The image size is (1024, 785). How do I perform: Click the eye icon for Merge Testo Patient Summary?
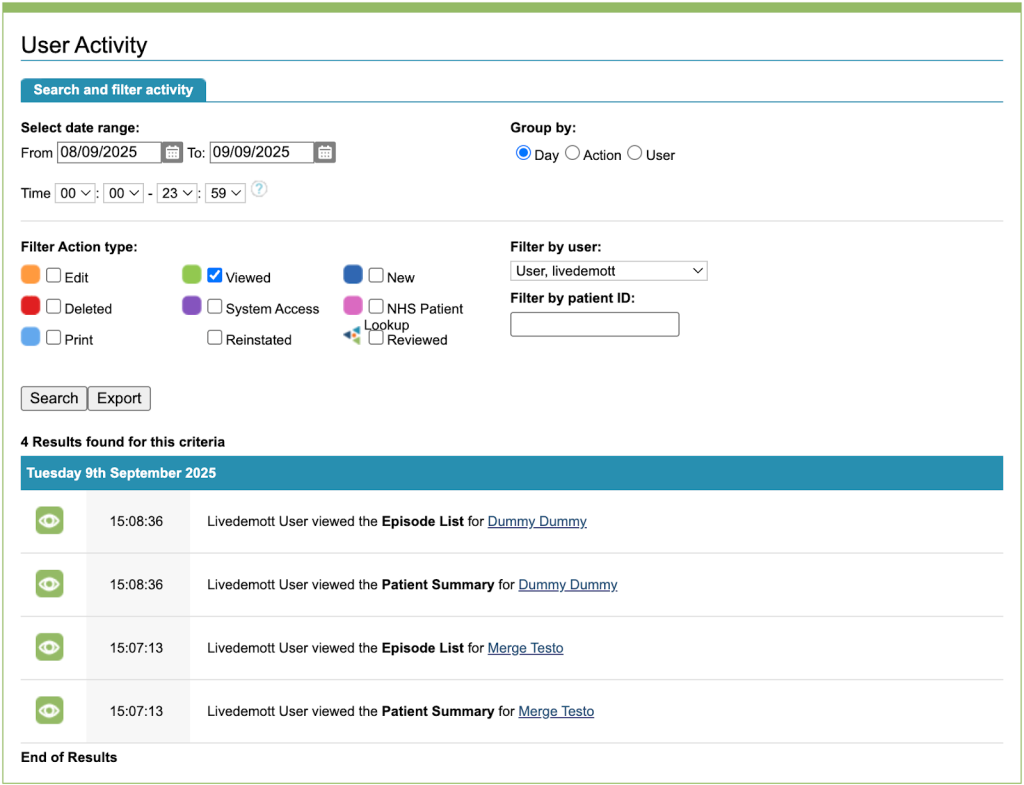(x=49, y=711)
